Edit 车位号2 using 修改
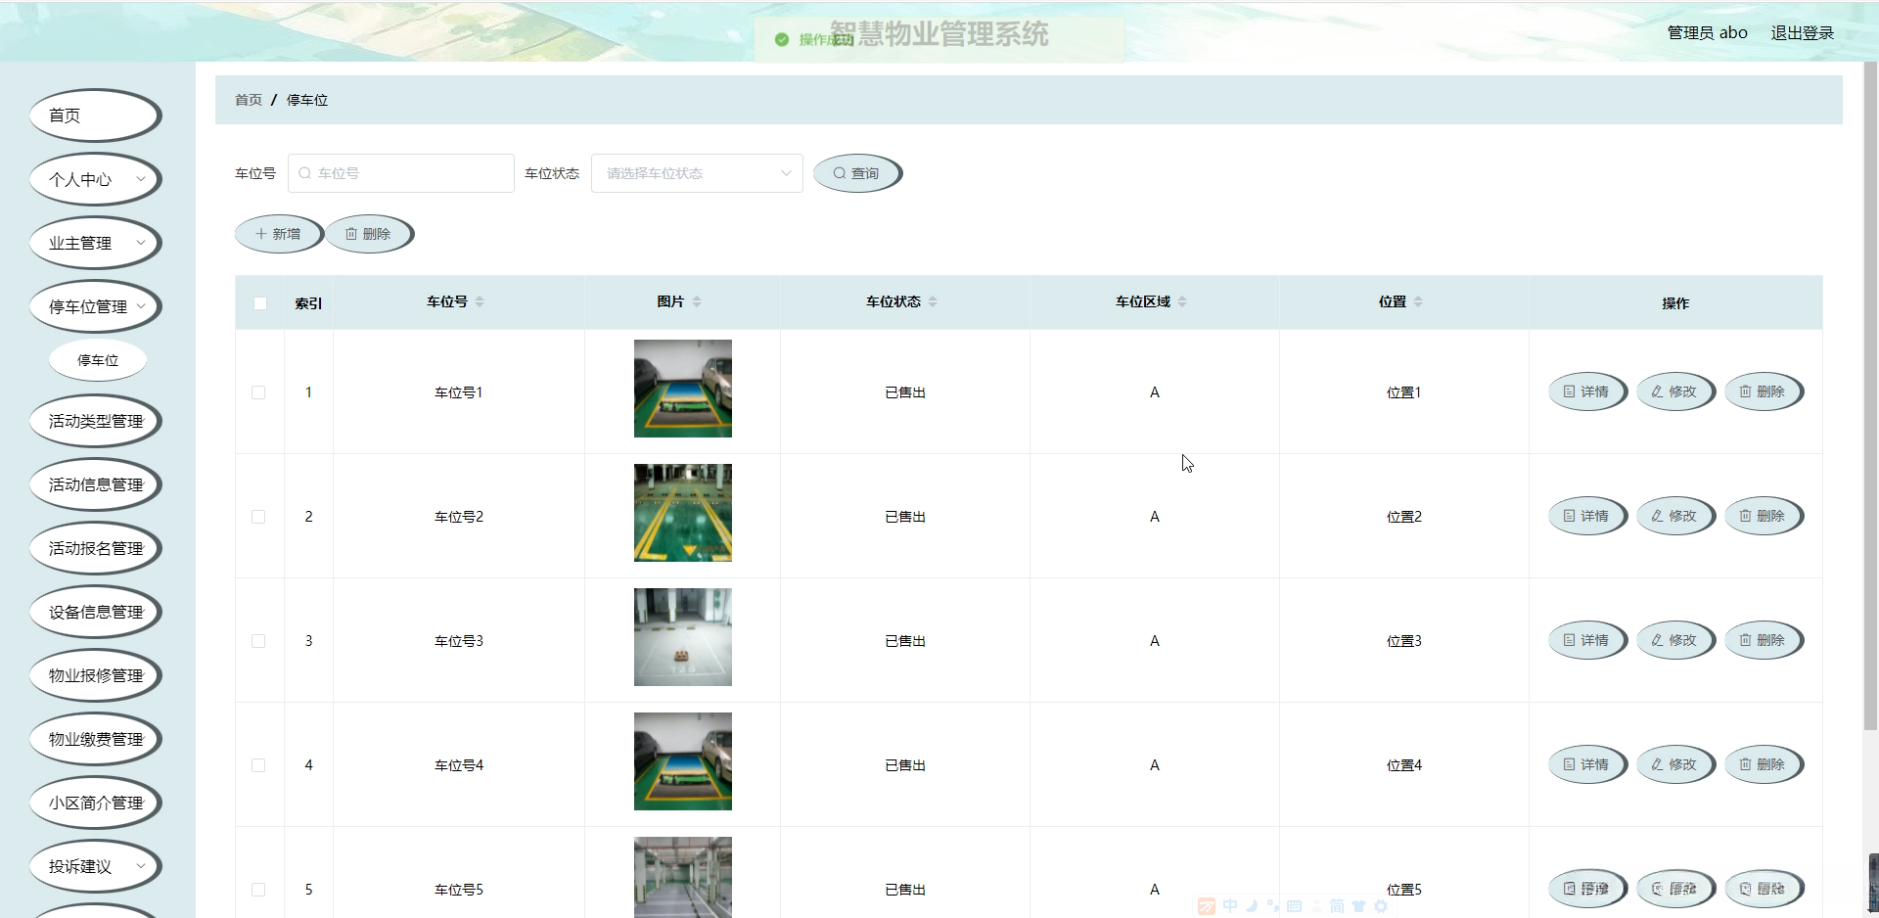Screen dimensions: 1879x918 tap(1676, 516)
